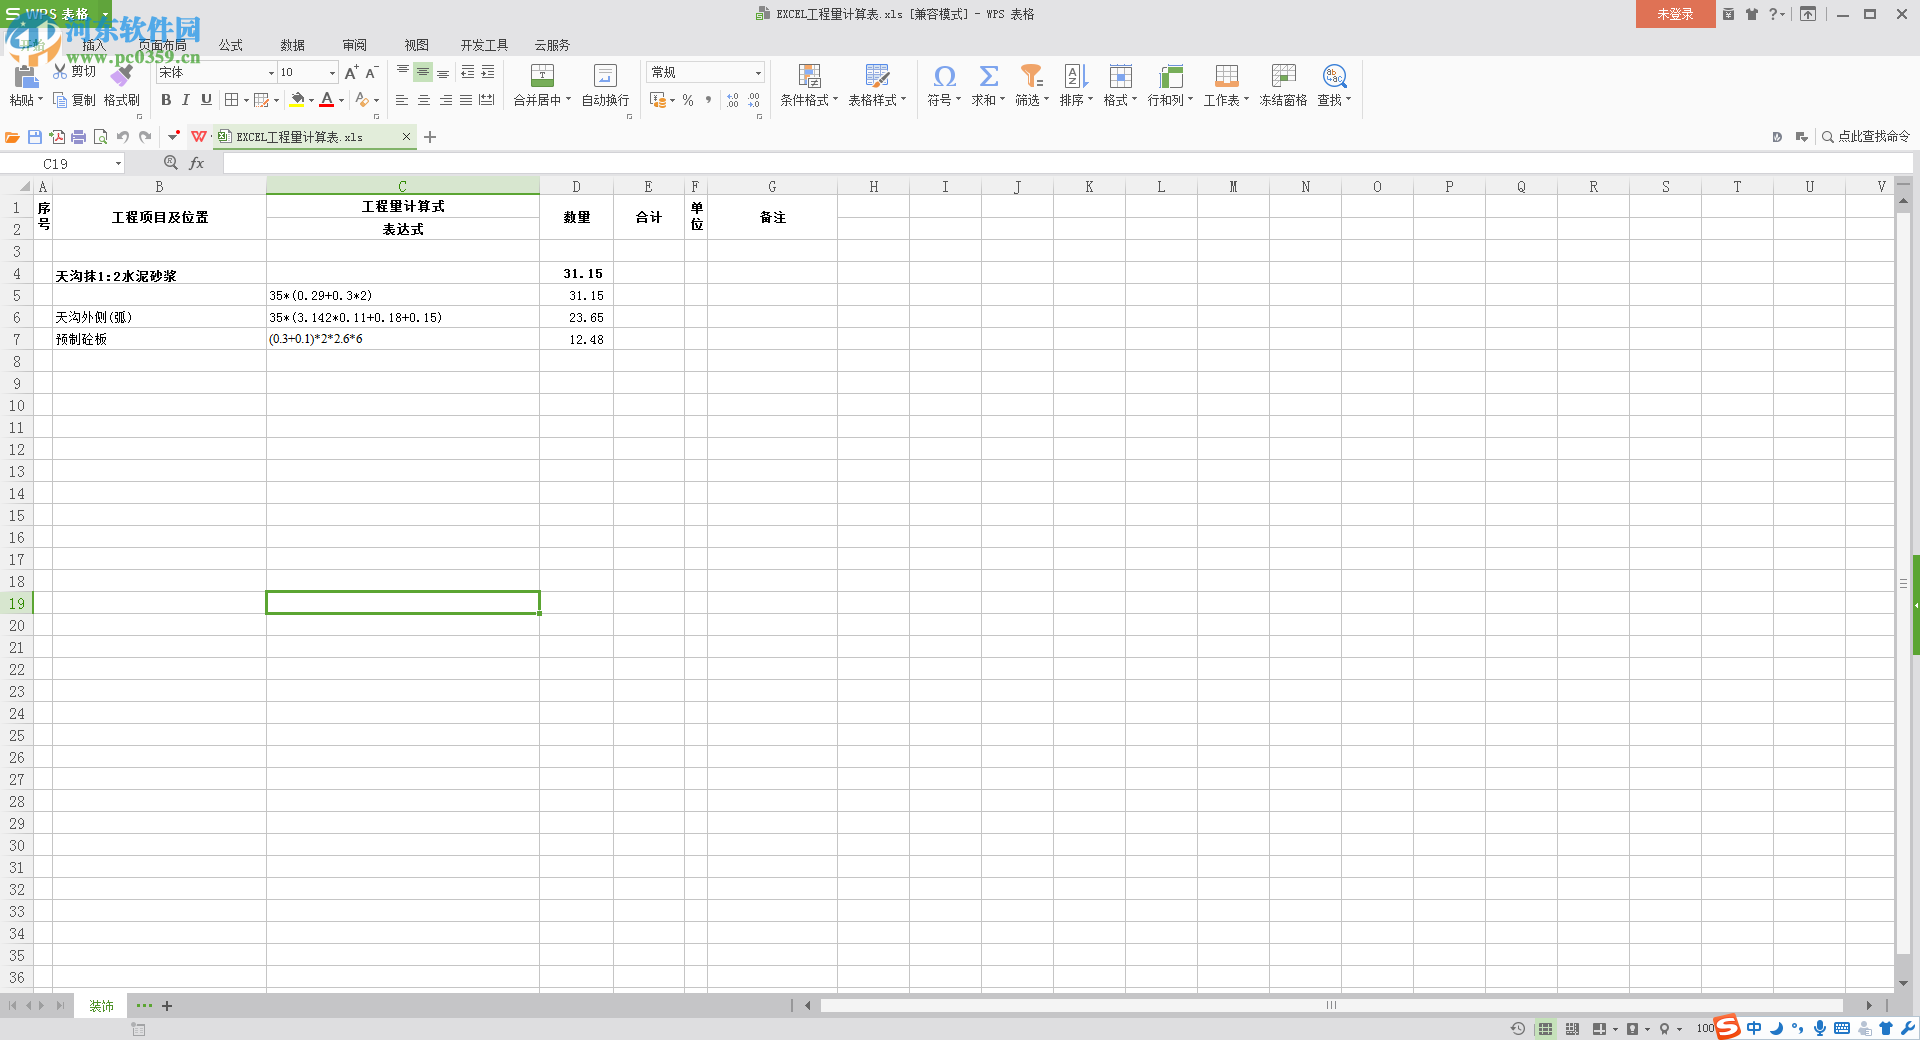The width and height of the screenshot is (1920, 1040).
Task: Click the Freeze Panes (冻结窗格) icon
Action: pyautogui.click(x=1283, y=76)
